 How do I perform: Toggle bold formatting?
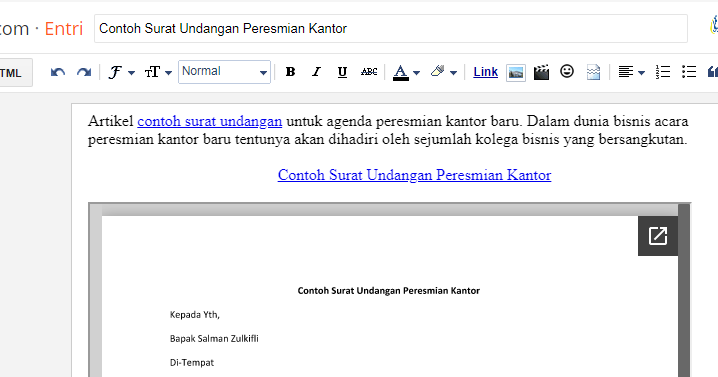pyautogui.click(x=290, y=72)
